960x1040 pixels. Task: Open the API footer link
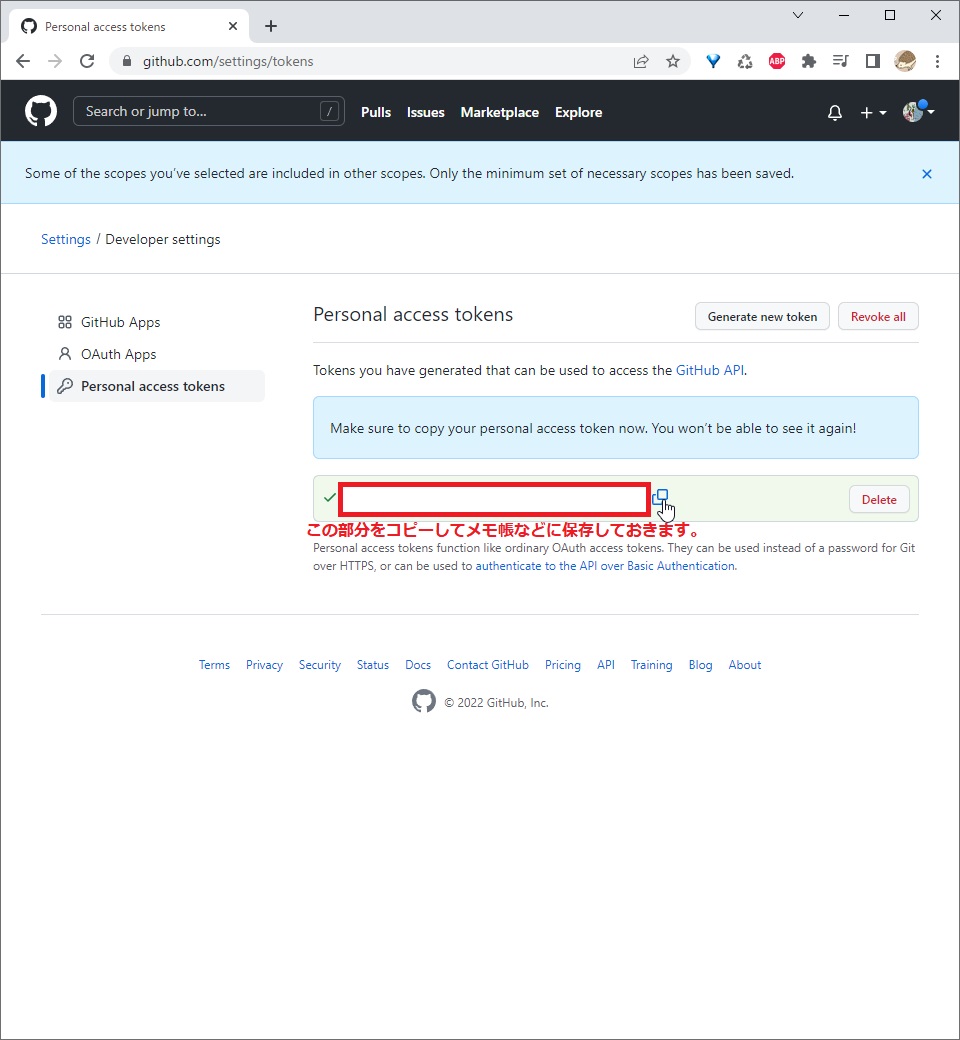click(606, 665)
